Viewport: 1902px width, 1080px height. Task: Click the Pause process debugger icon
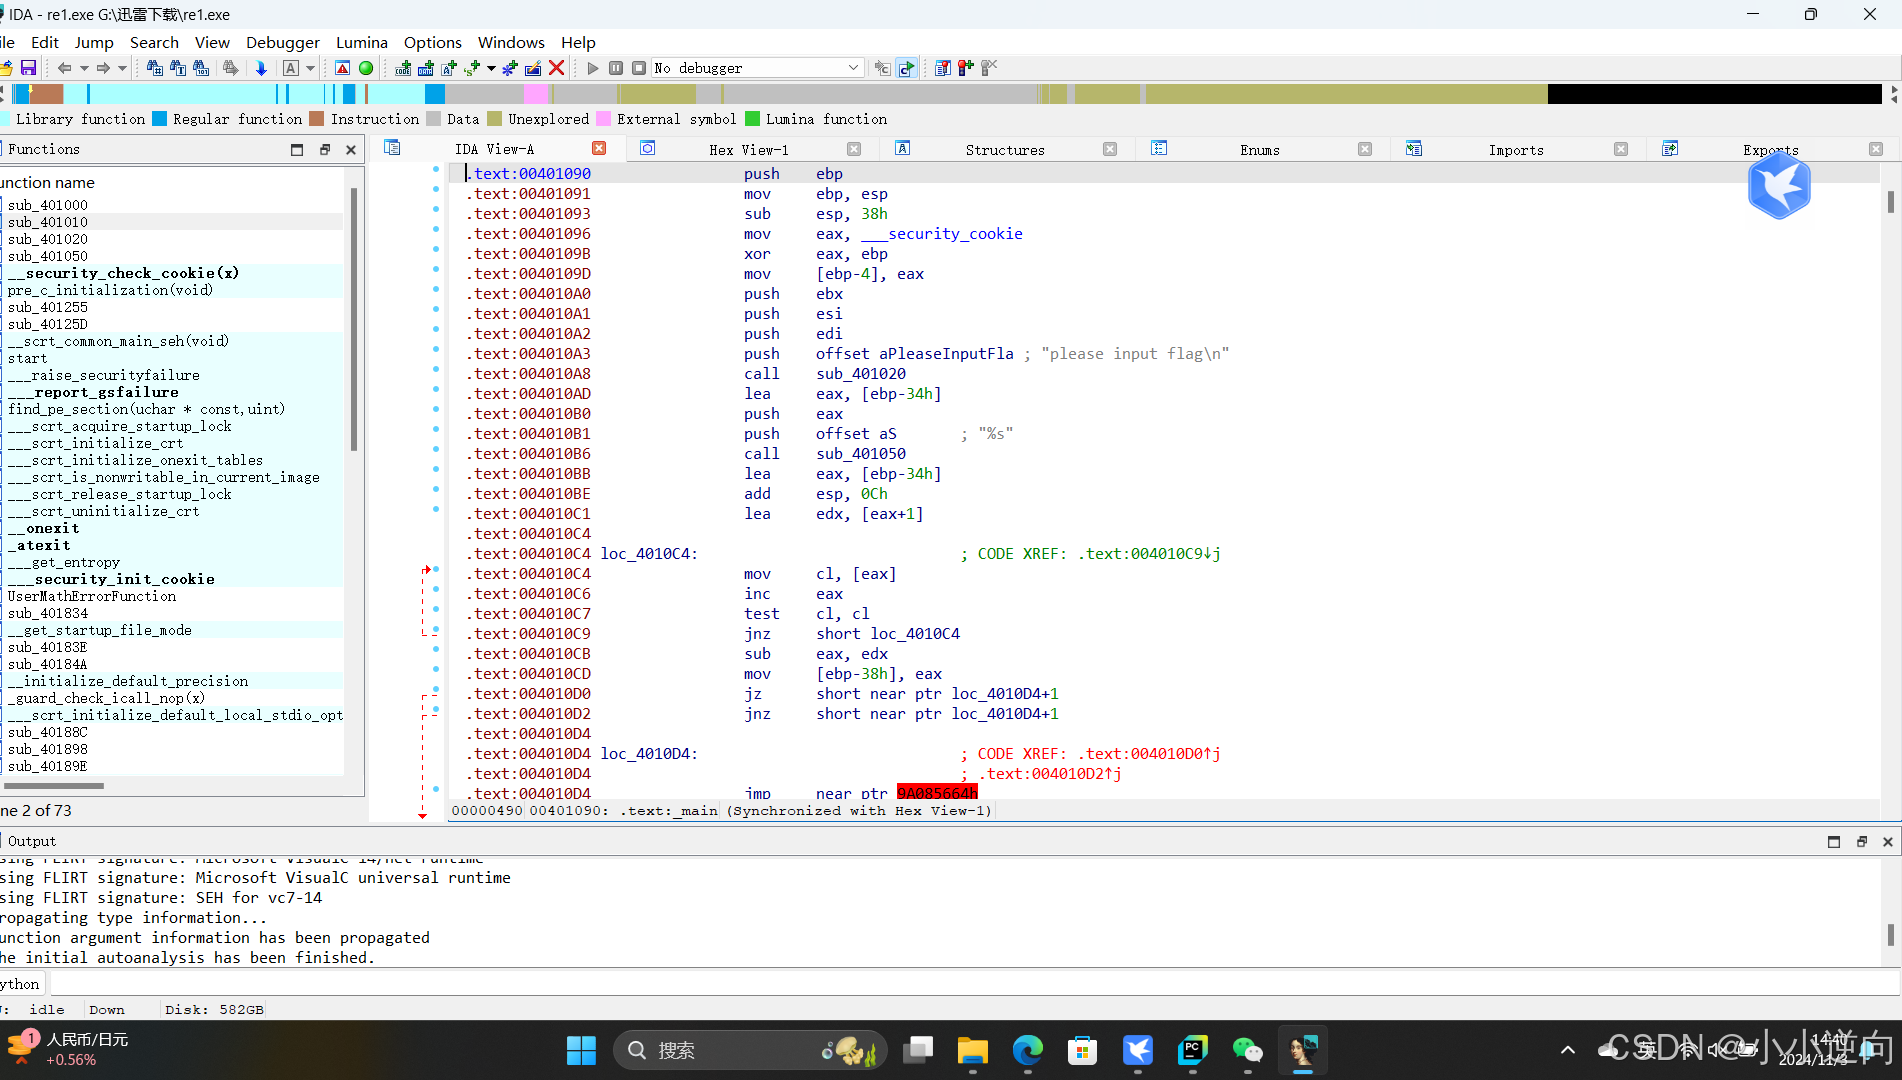[615, 68]
